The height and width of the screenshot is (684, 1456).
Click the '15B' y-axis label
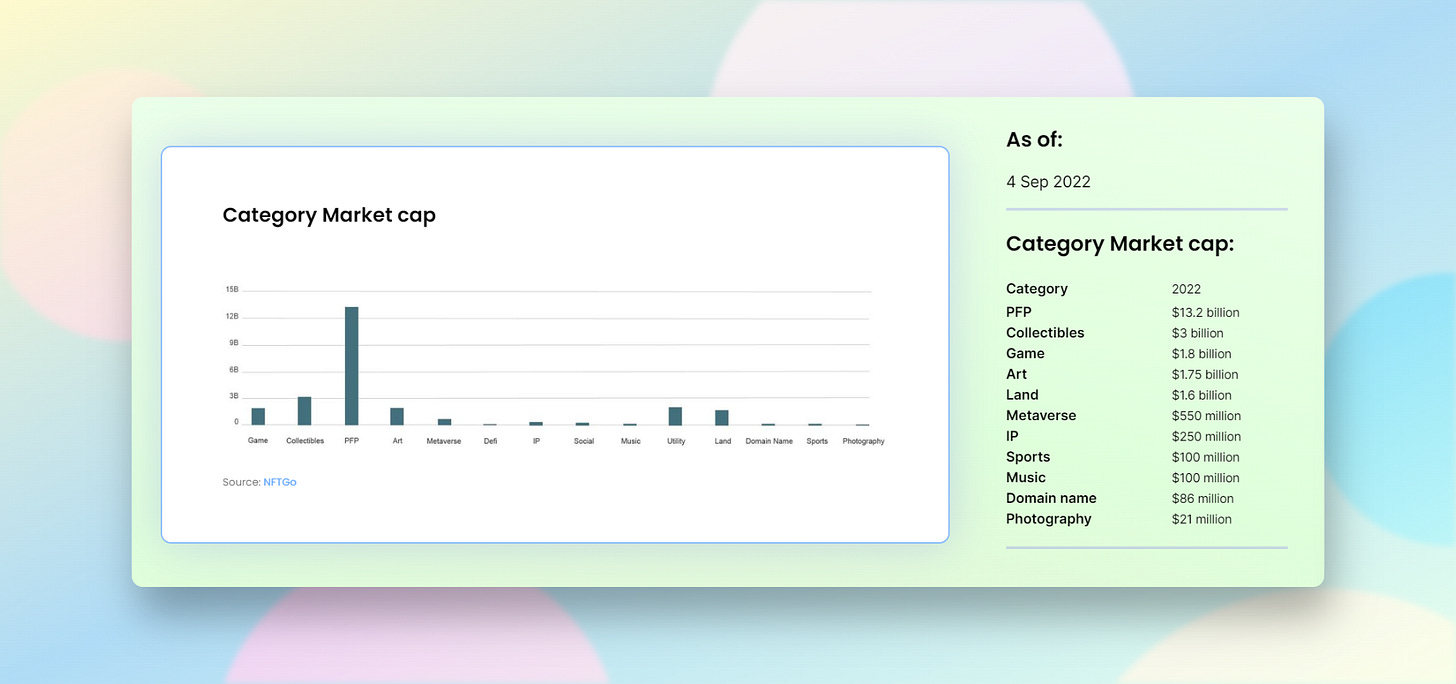(x=232, y=289)
